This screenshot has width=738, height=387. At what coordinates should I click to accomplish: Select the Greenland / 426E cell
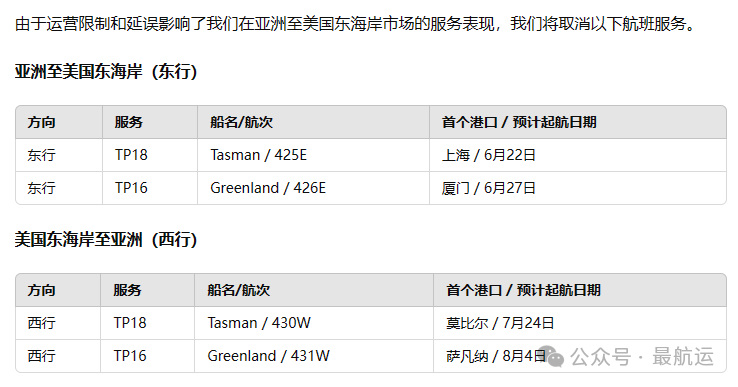[313, 188]
